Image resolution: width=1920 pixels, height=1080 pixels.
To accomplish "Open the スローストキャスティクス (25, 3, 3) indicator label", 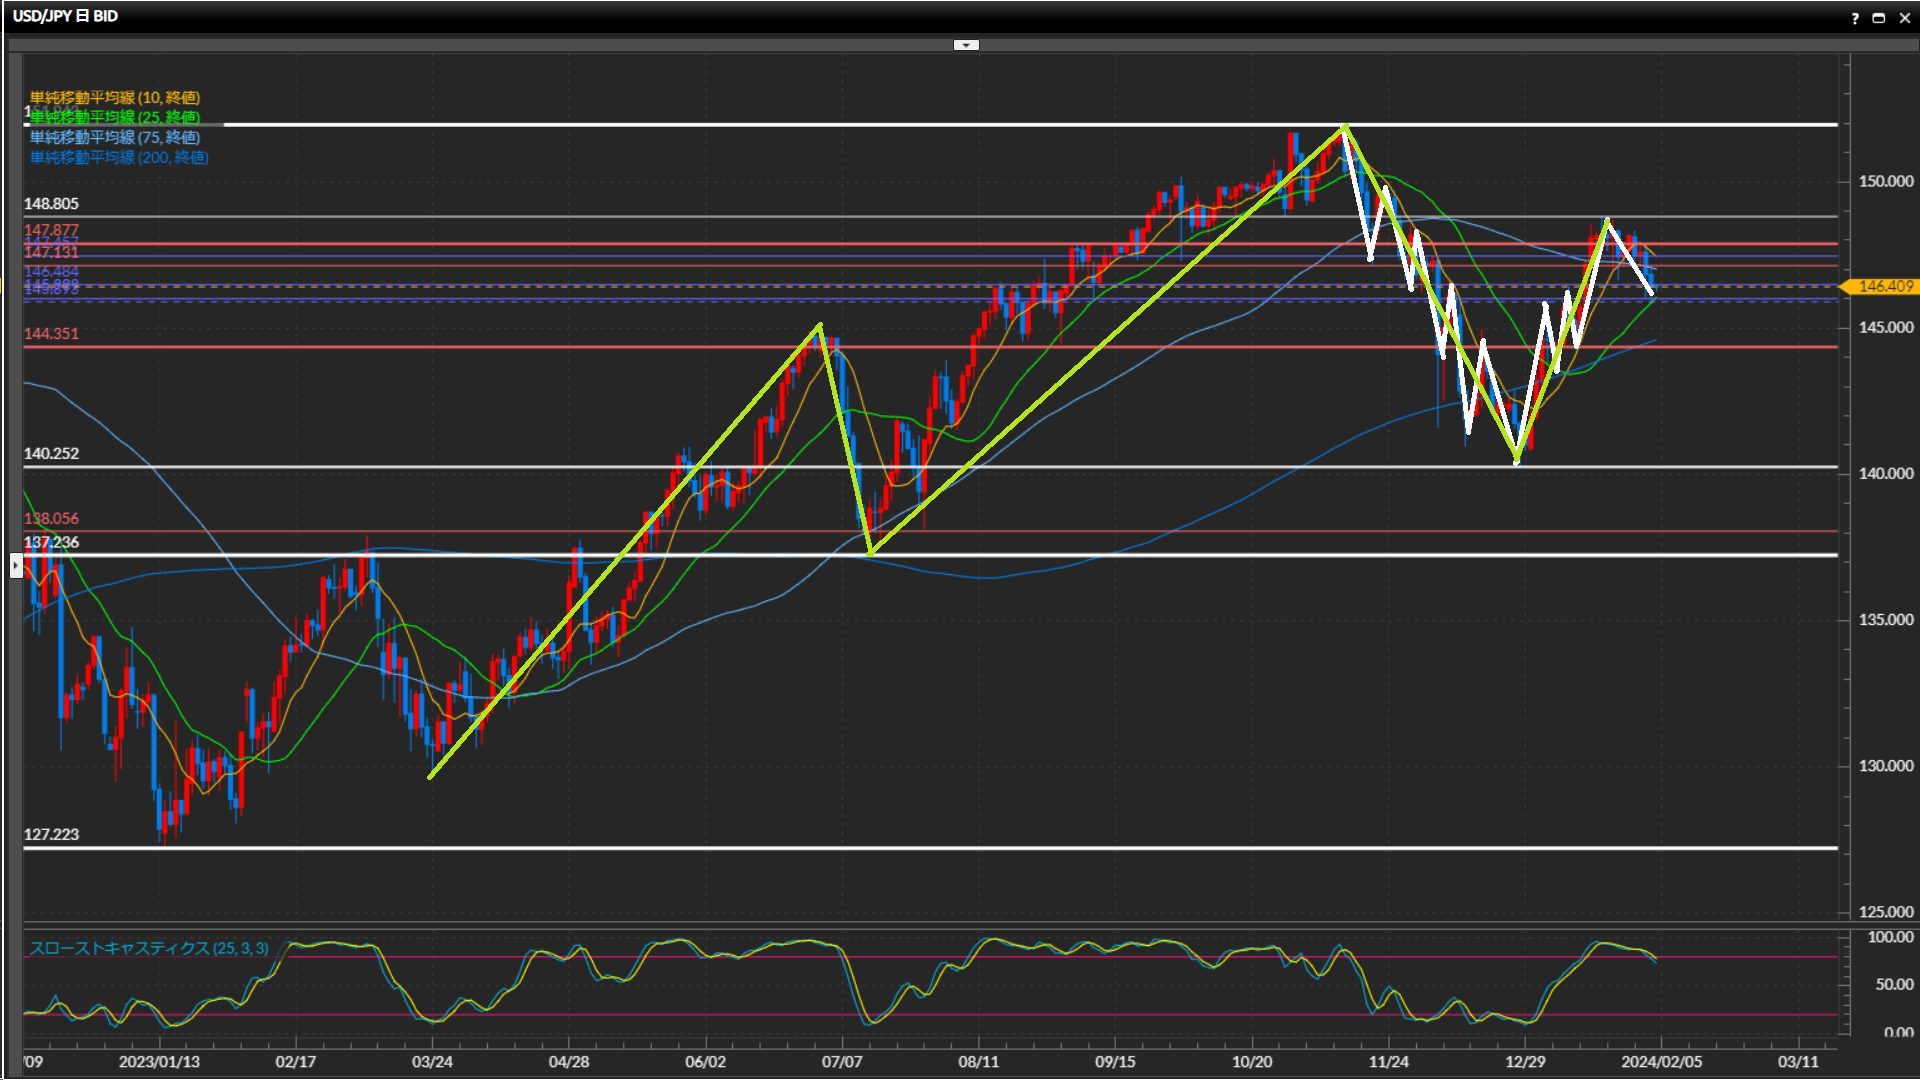I will [149, 948].
